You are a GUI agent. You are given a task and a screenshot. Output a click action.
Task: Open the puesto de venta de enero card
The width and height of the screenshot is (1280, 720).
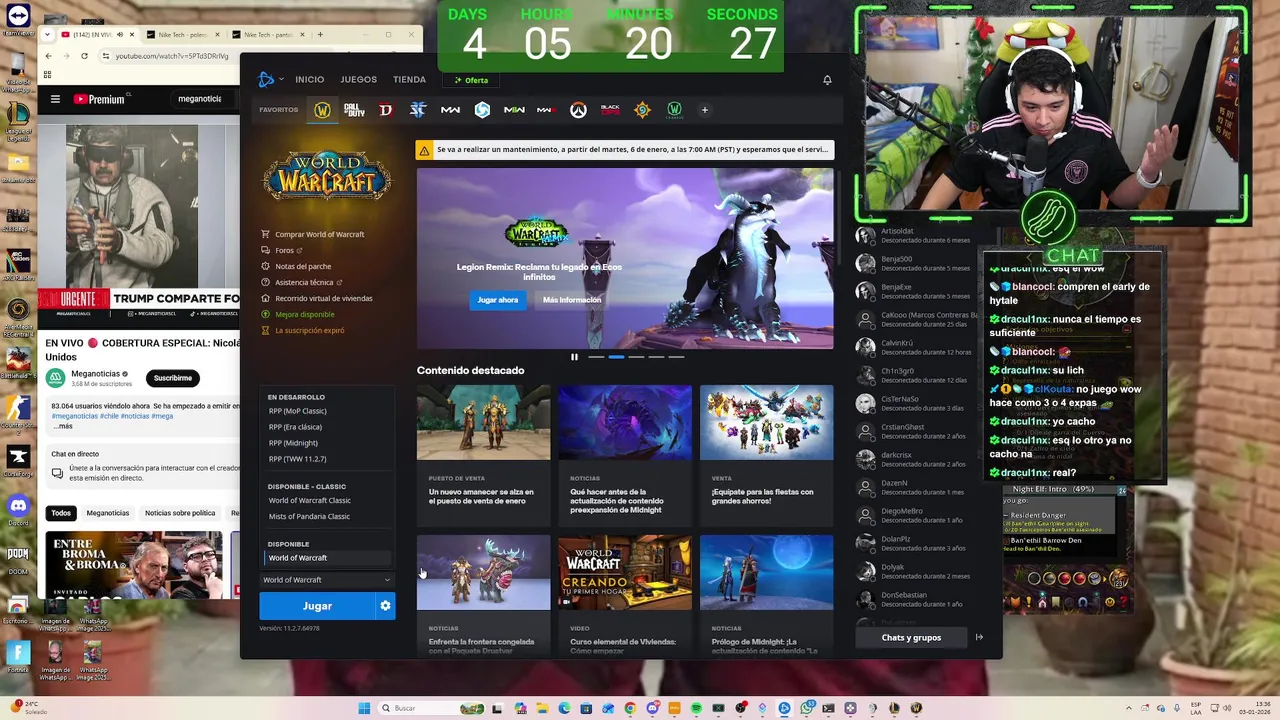[483, 456]
